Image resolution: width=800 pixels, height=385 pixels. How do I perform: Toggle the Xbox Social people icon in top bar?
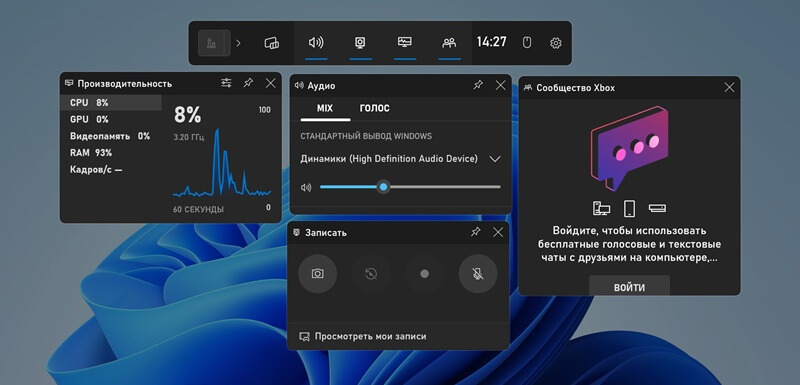(449, 43)
